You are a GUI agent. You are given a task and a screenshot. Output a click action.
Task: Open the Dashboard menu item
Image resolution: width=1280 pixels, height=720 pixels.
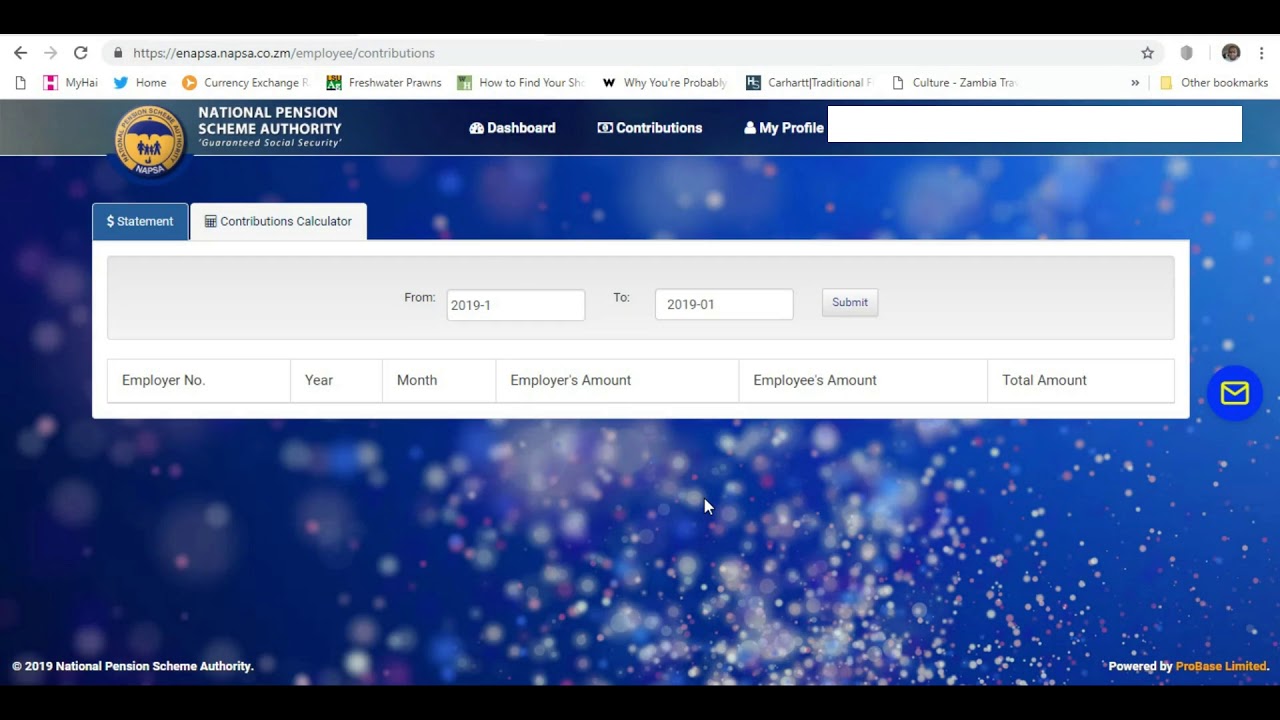pos(512,128)
